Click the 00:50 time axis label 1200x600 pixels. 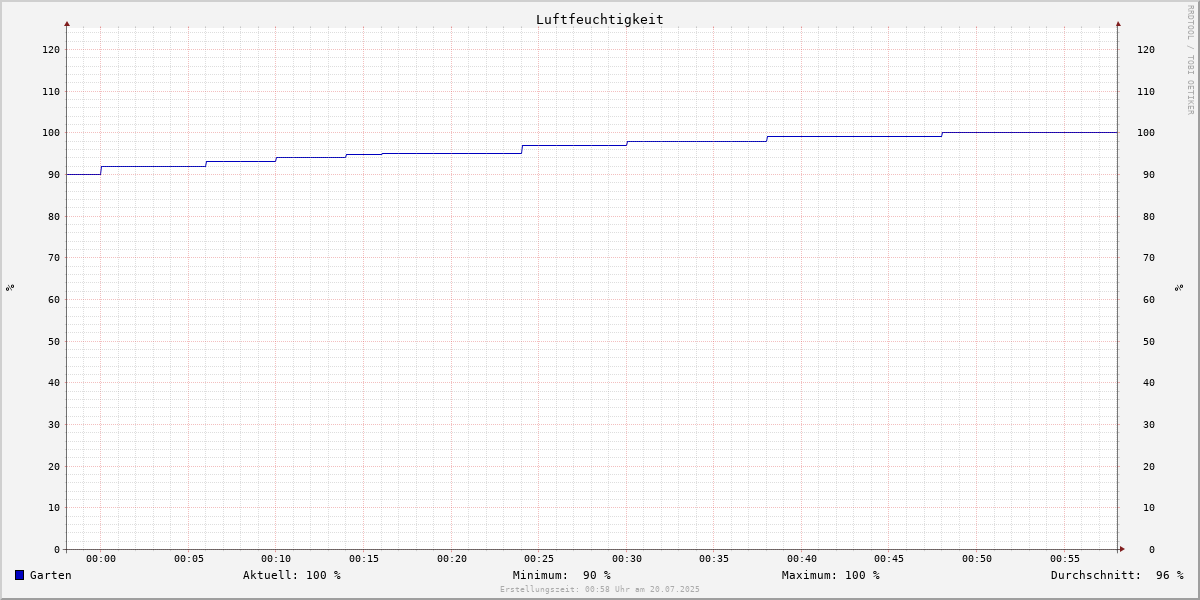977,558
